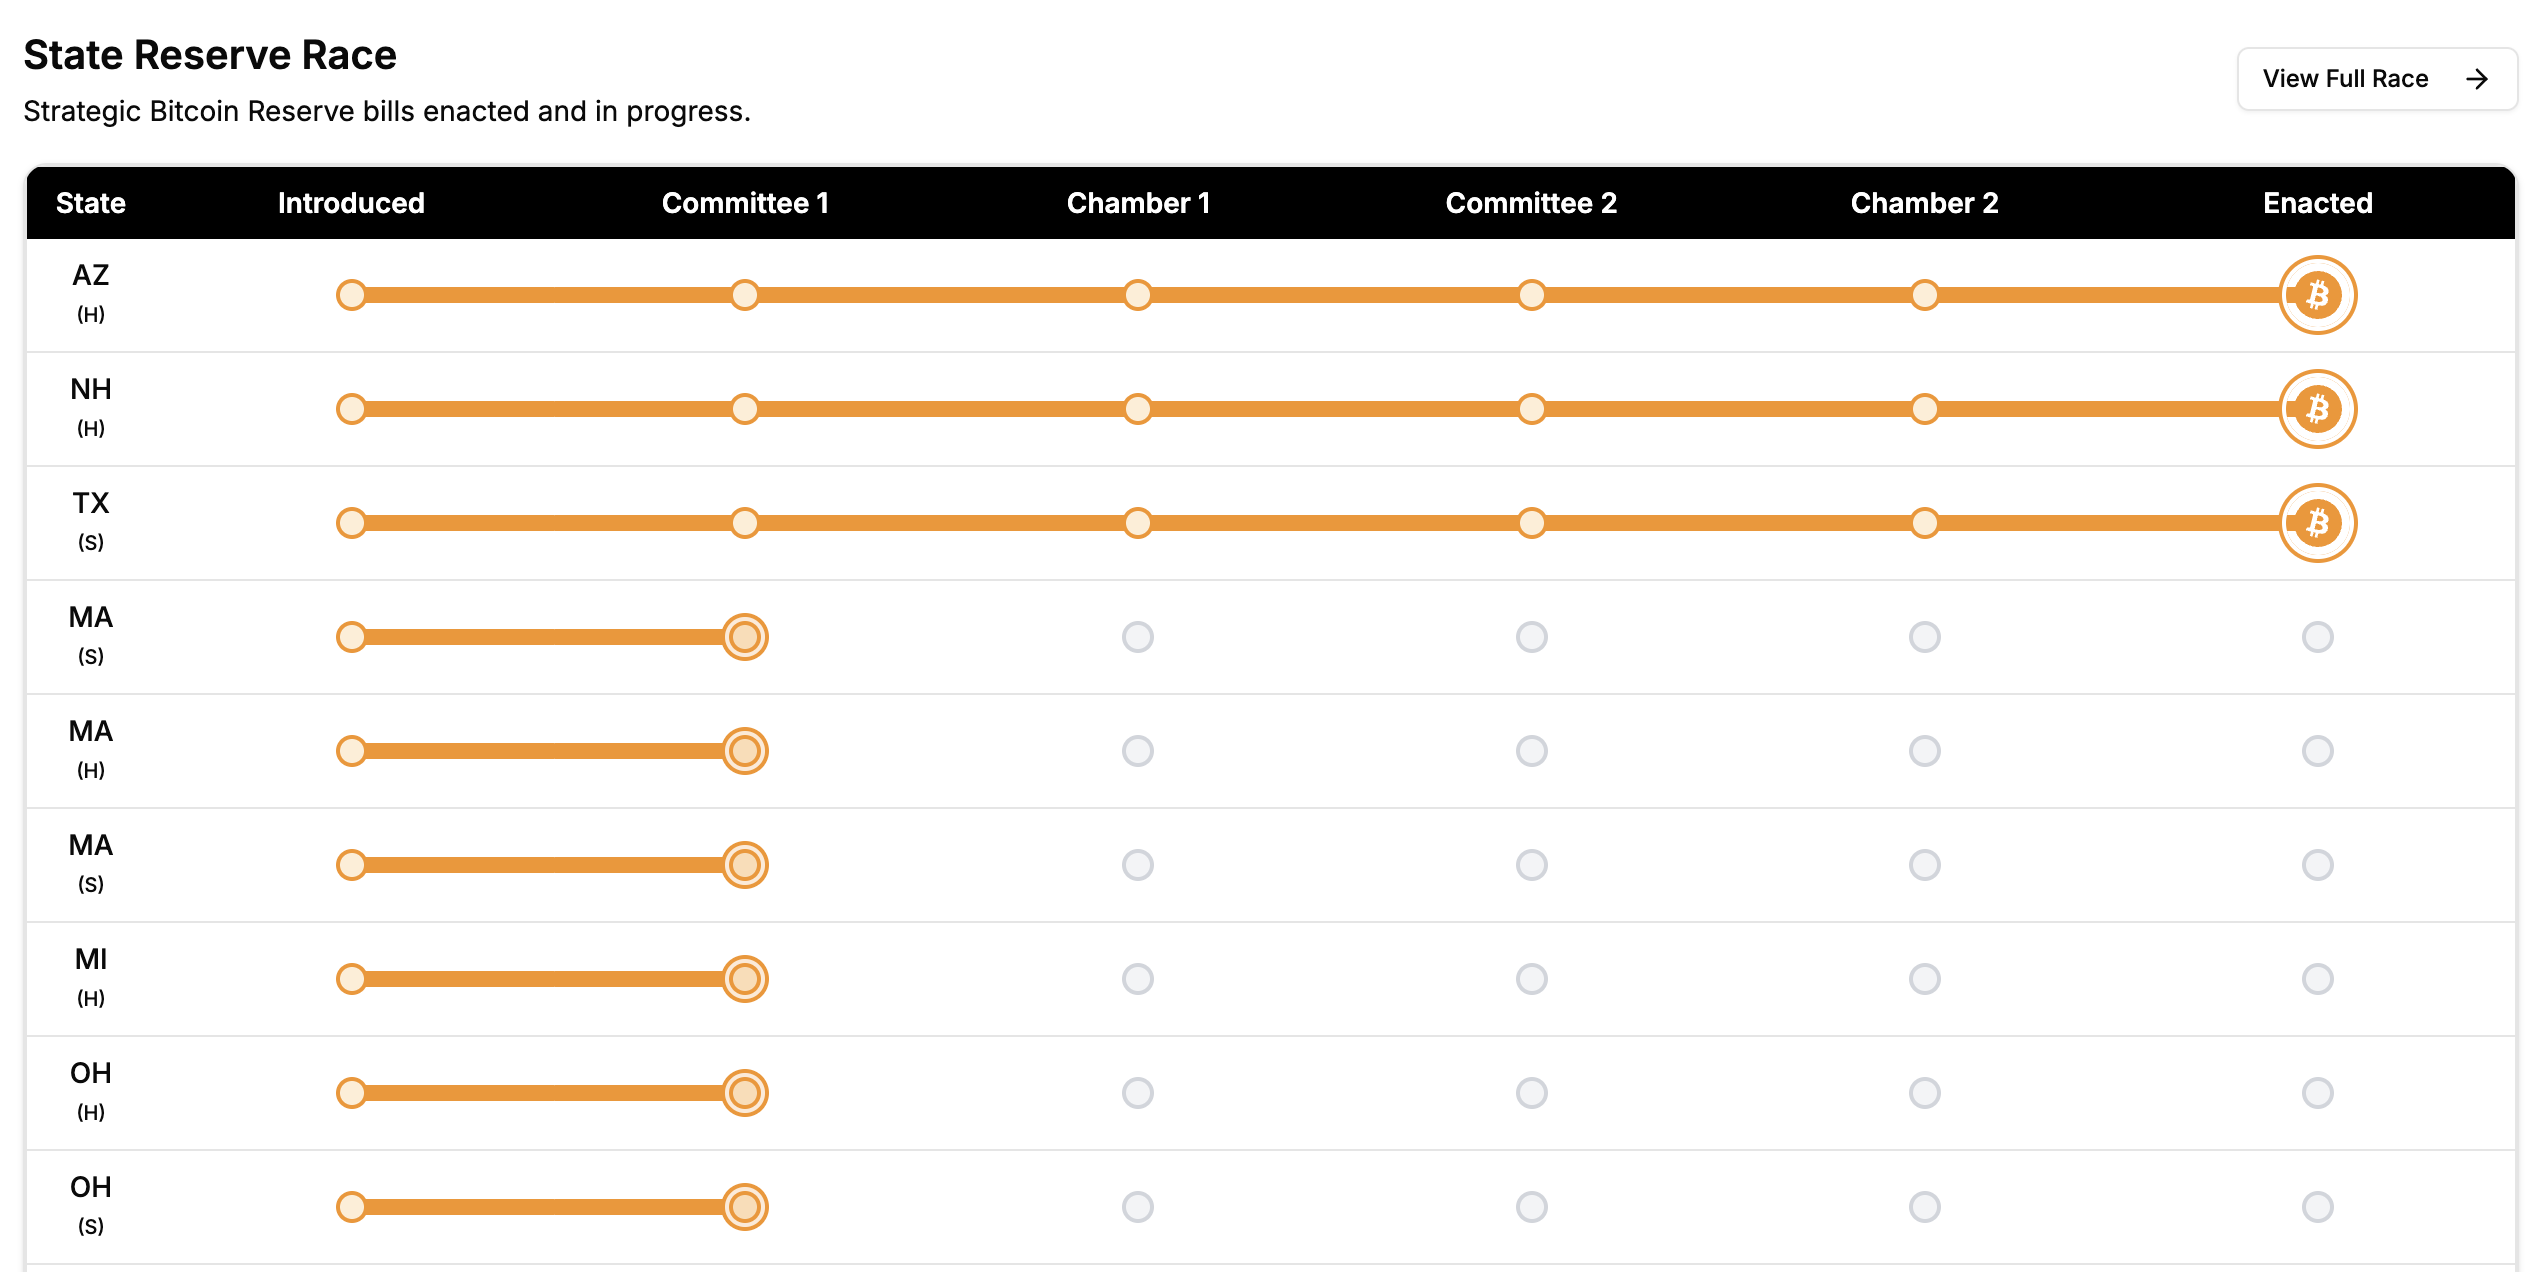The image size is (2538, 1272).
Task: Click the MI row's Committee 1 stage marker
Action: point(745,979)
